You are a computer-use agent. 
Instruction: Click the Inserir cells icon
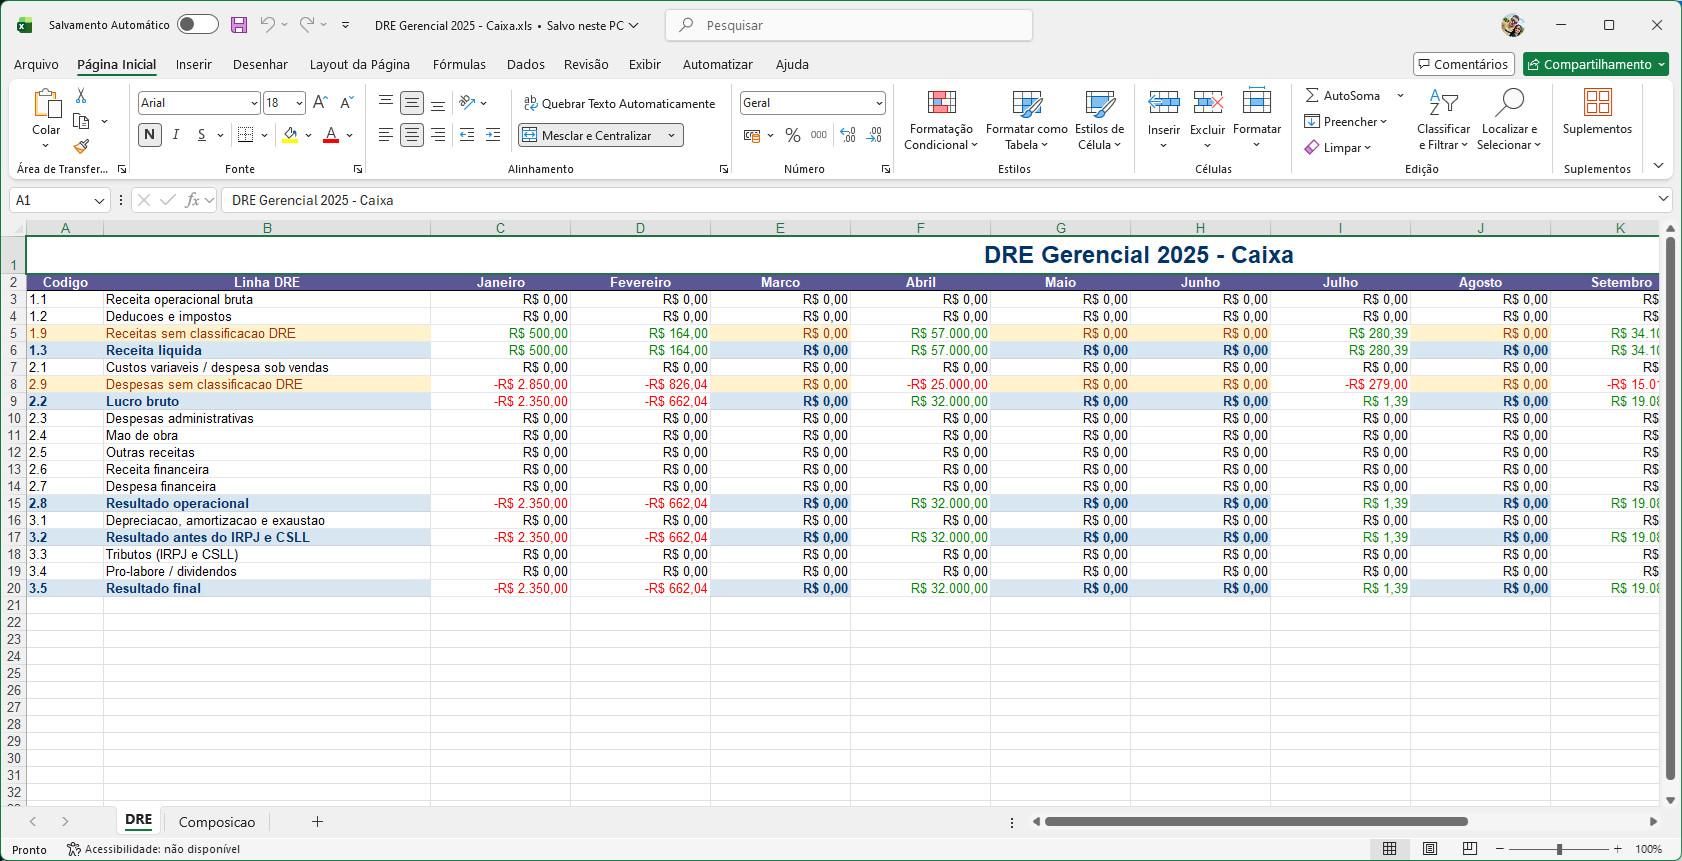pyautogui.click(x=1163, y=101)
